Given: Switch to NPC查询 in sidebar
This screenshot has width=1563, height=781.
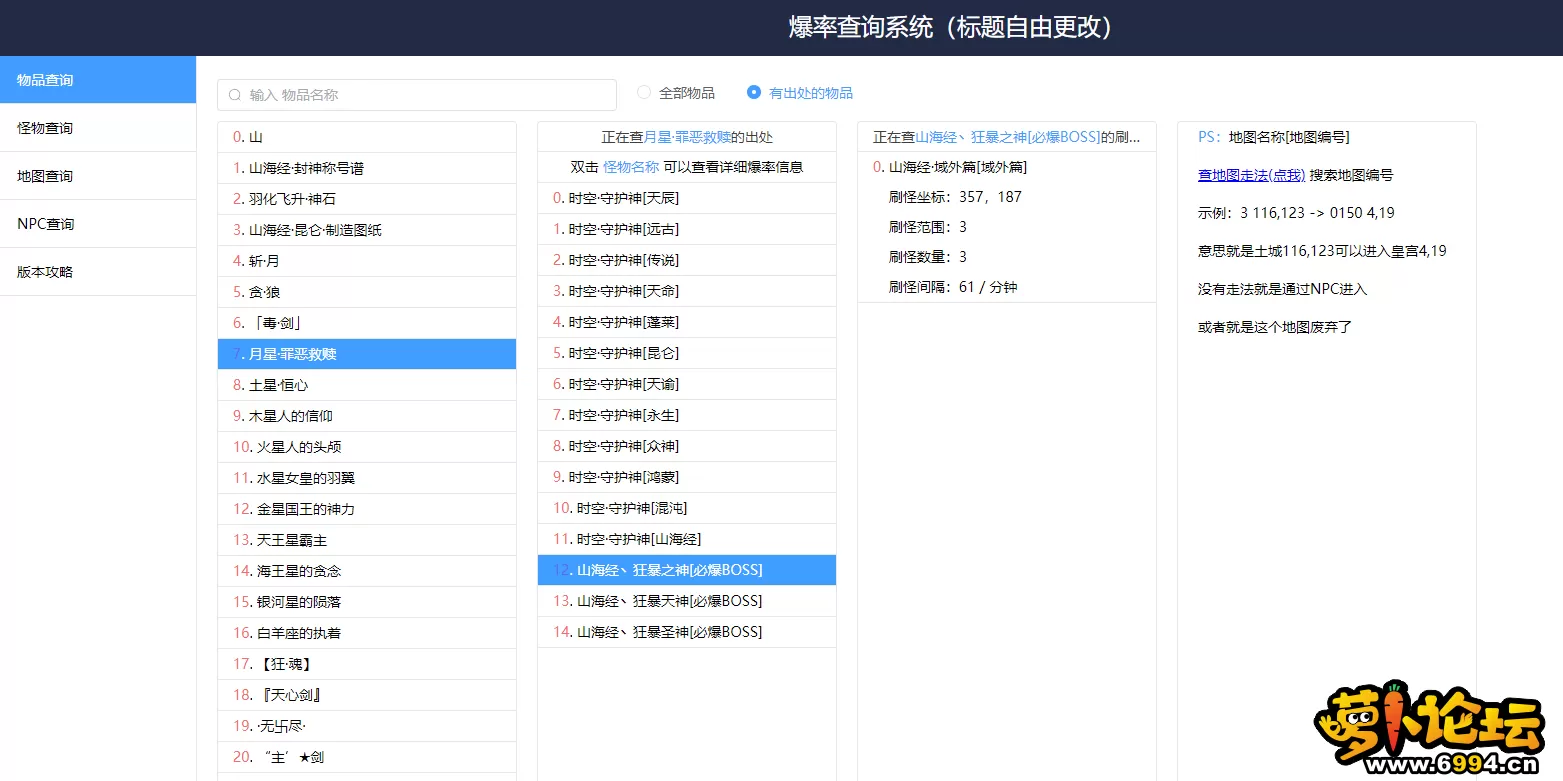Looking at the screenshot, I should point(98,224).
